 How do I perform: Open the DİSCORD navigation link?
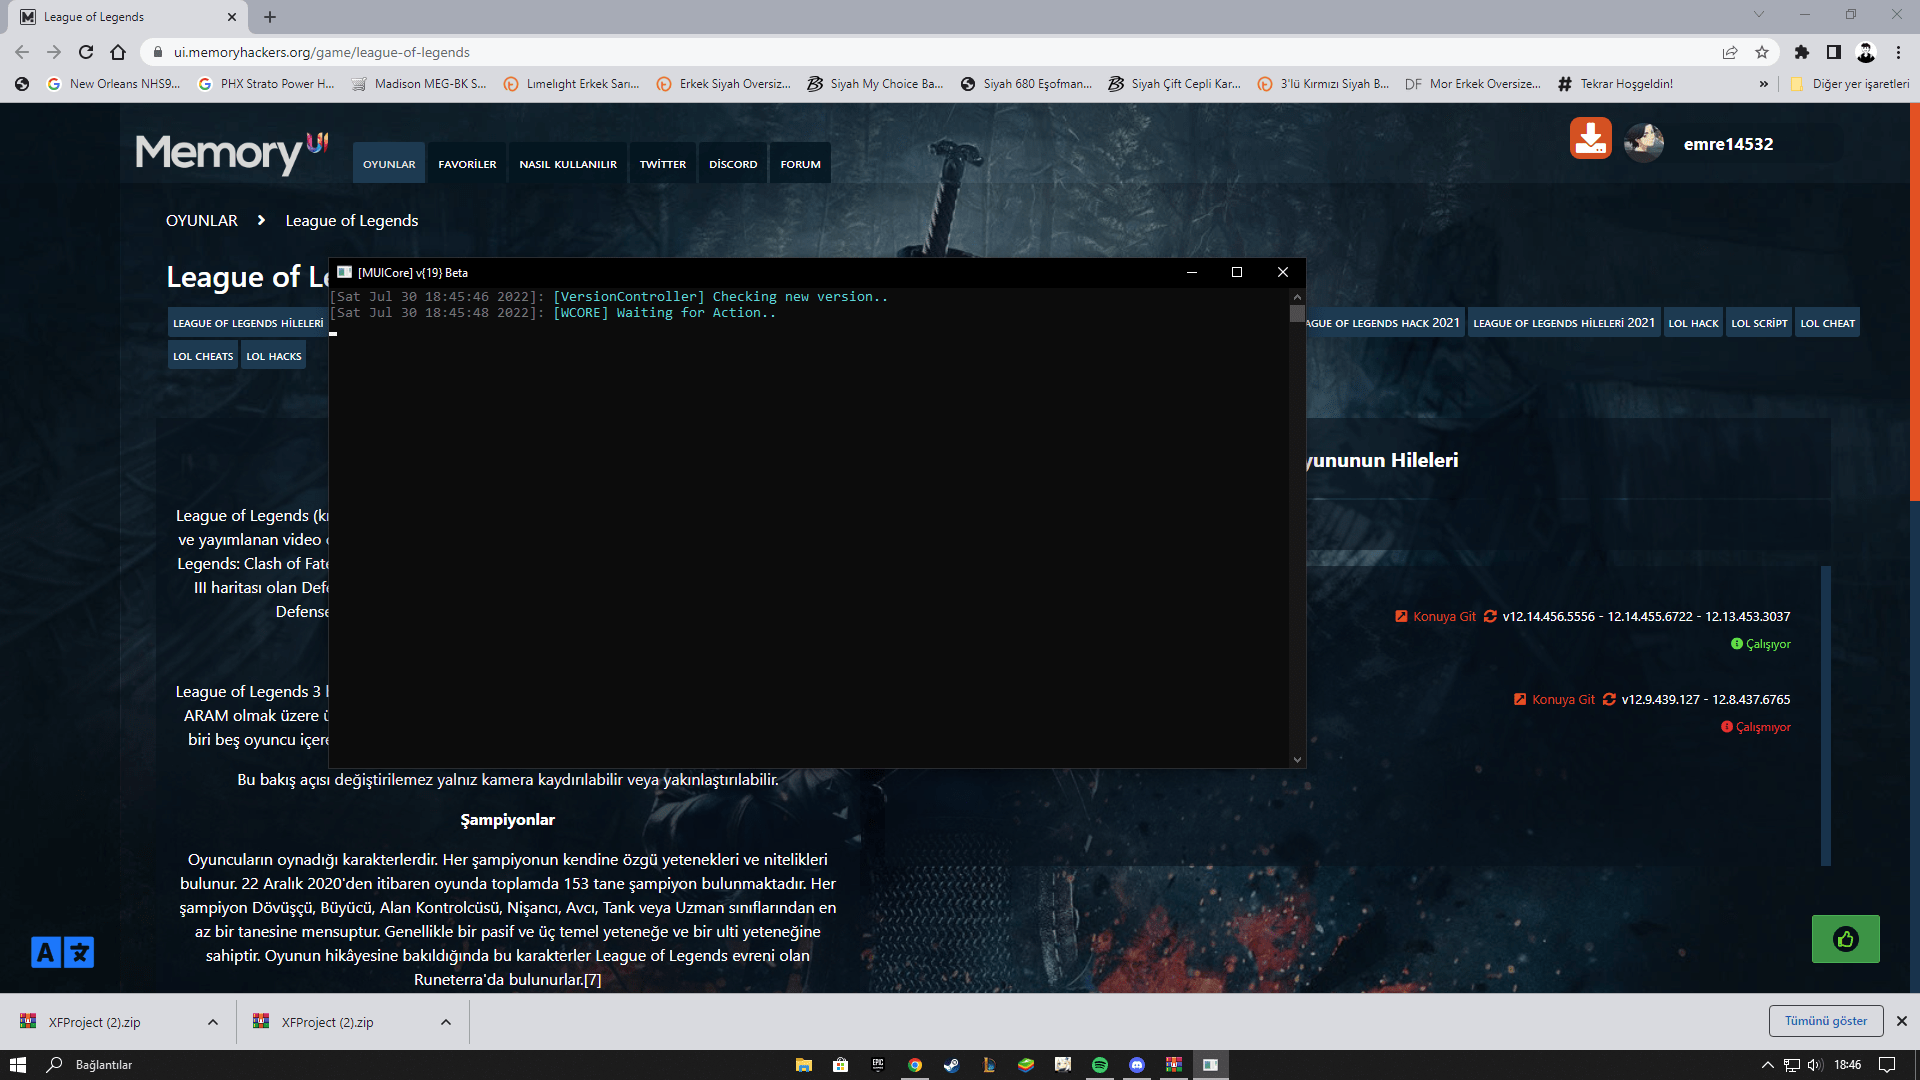[733, 163]
